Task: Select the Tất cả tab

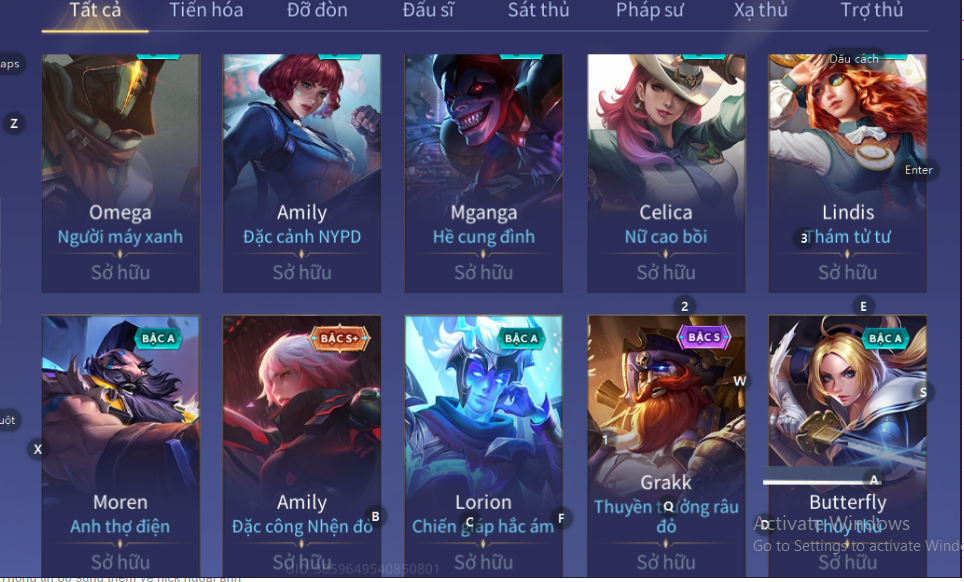Action: click(95, 10)
